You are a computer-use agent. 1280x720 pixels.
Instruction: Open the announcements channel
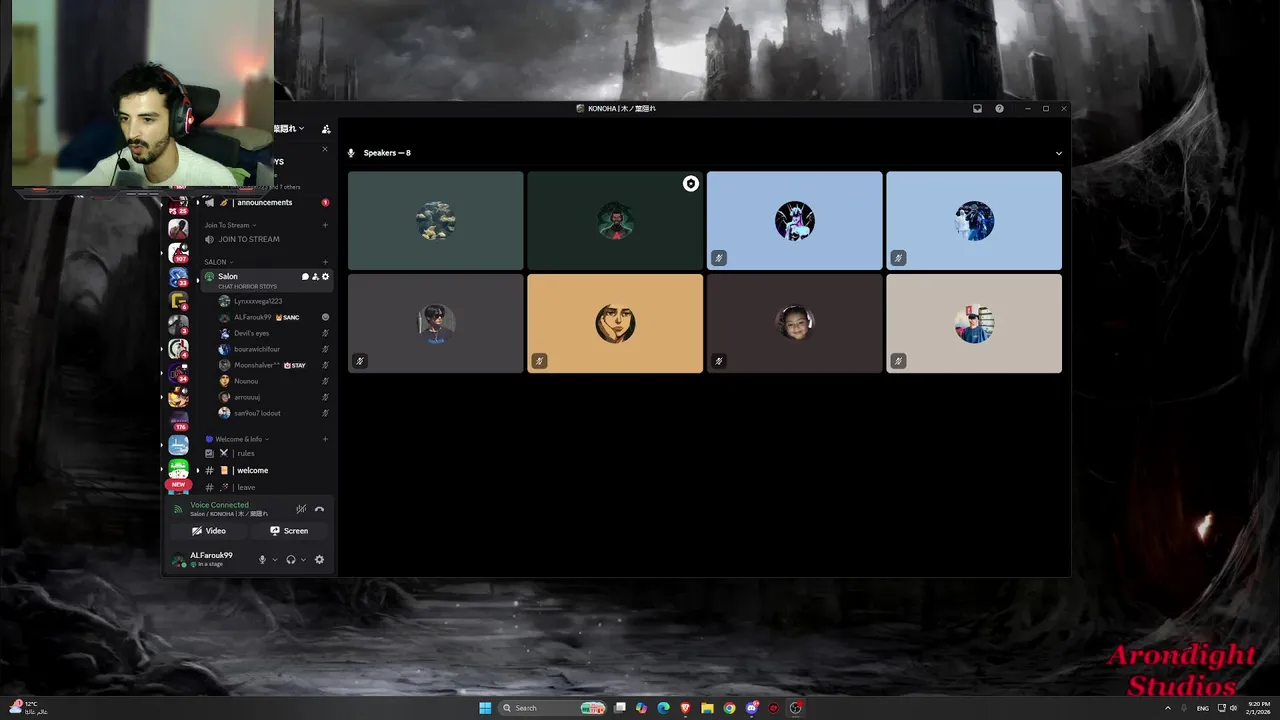click(265, 202)
